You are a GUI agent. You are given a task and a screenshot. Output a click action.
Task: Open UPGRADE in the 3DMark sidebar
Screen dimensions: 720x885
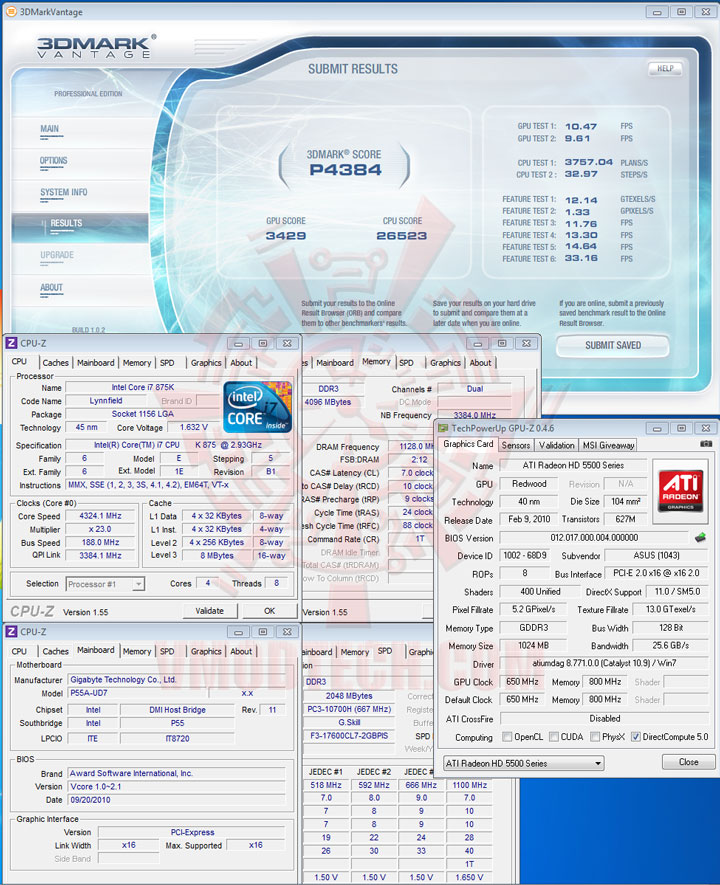pos(57,255)
